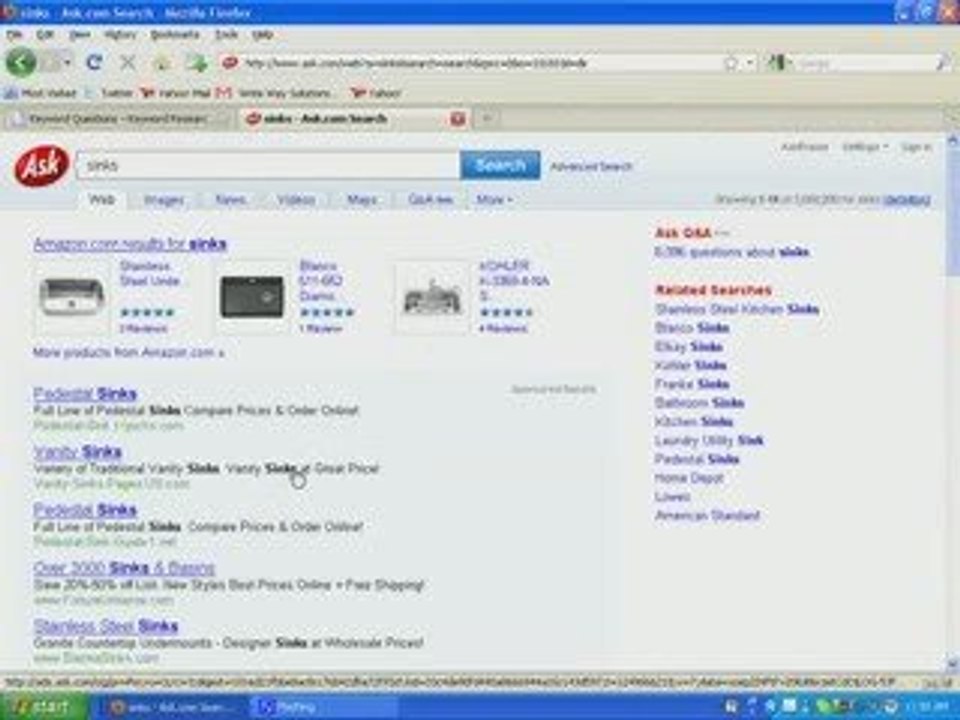Open the File menu
The height and width of the screenshot is (720, 960).
(x=15, y=35)
